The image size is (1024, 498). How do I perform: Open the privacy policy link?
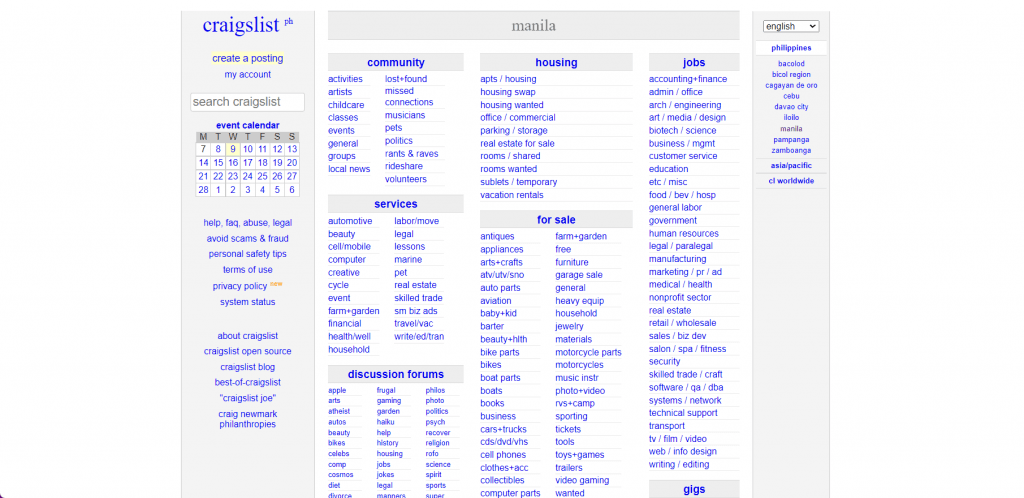click(240, 286)
